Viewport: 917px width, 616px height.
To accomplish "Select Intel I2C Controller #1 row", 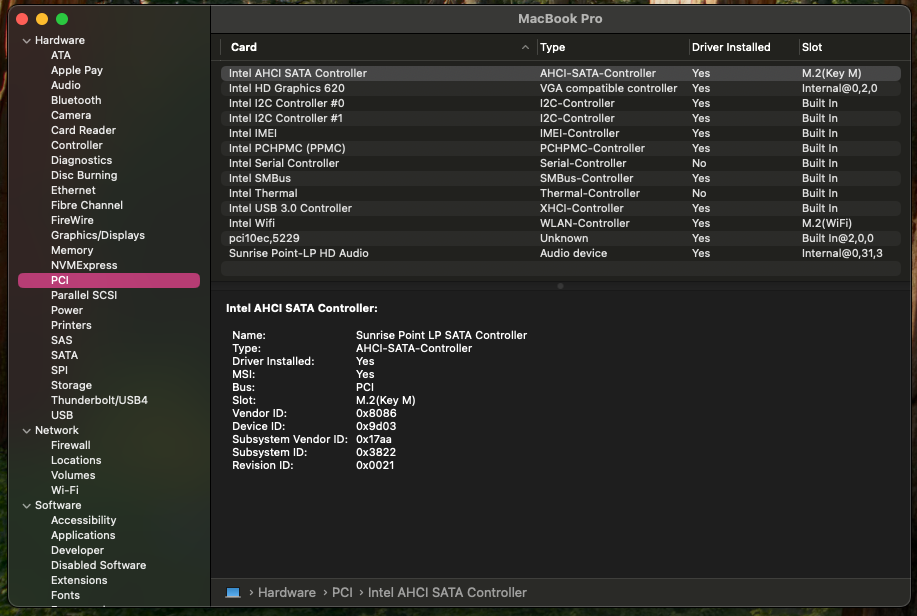I will pyautogui.click(x=560, y=118).
